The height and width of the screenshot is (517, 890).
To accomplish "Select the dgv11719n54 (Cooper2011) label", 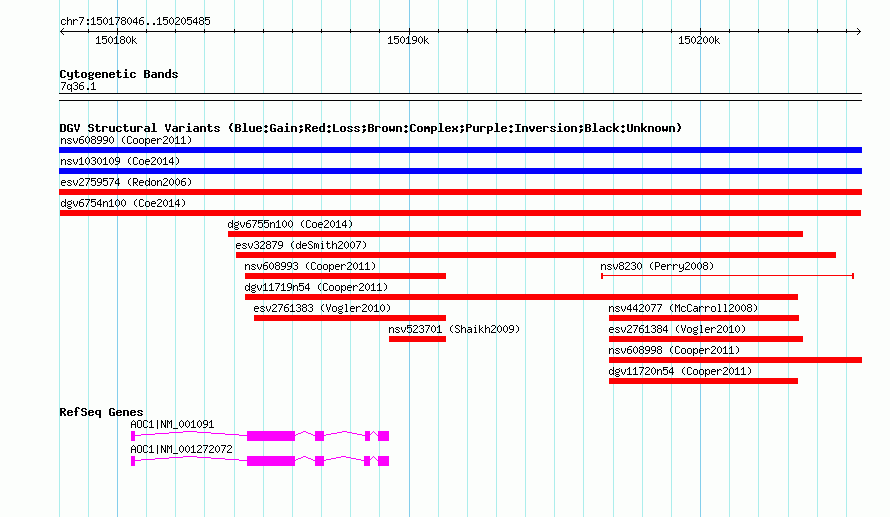I will 316,287.
